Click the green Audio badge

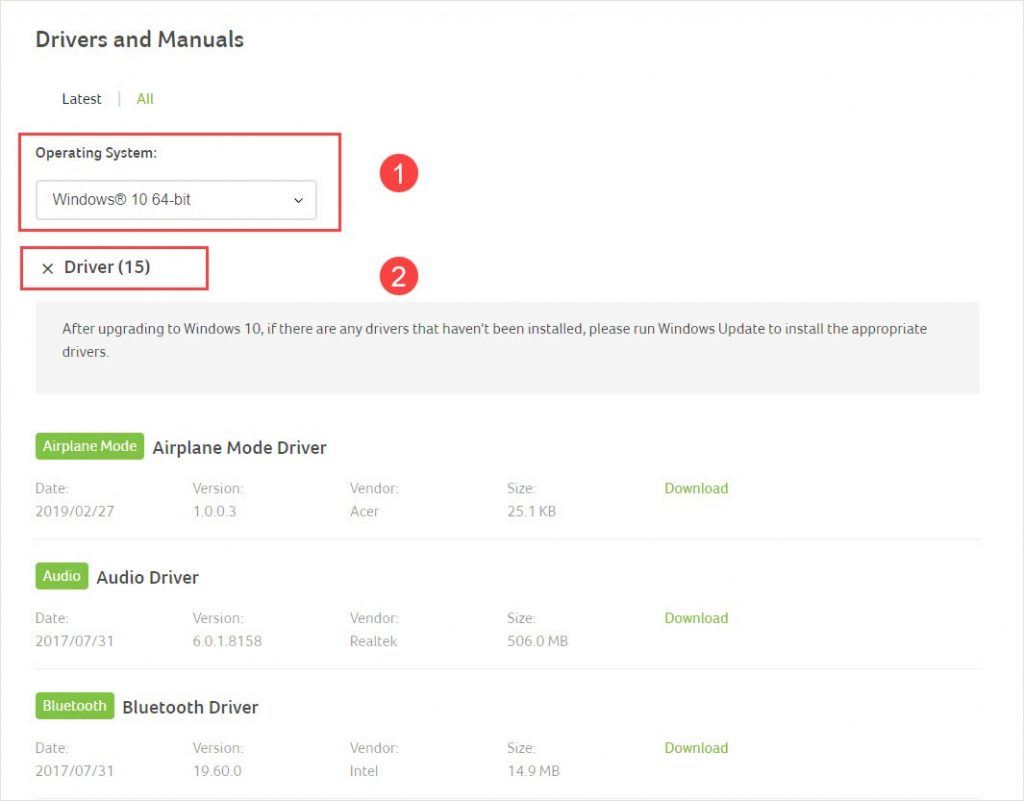pos(61,576)
